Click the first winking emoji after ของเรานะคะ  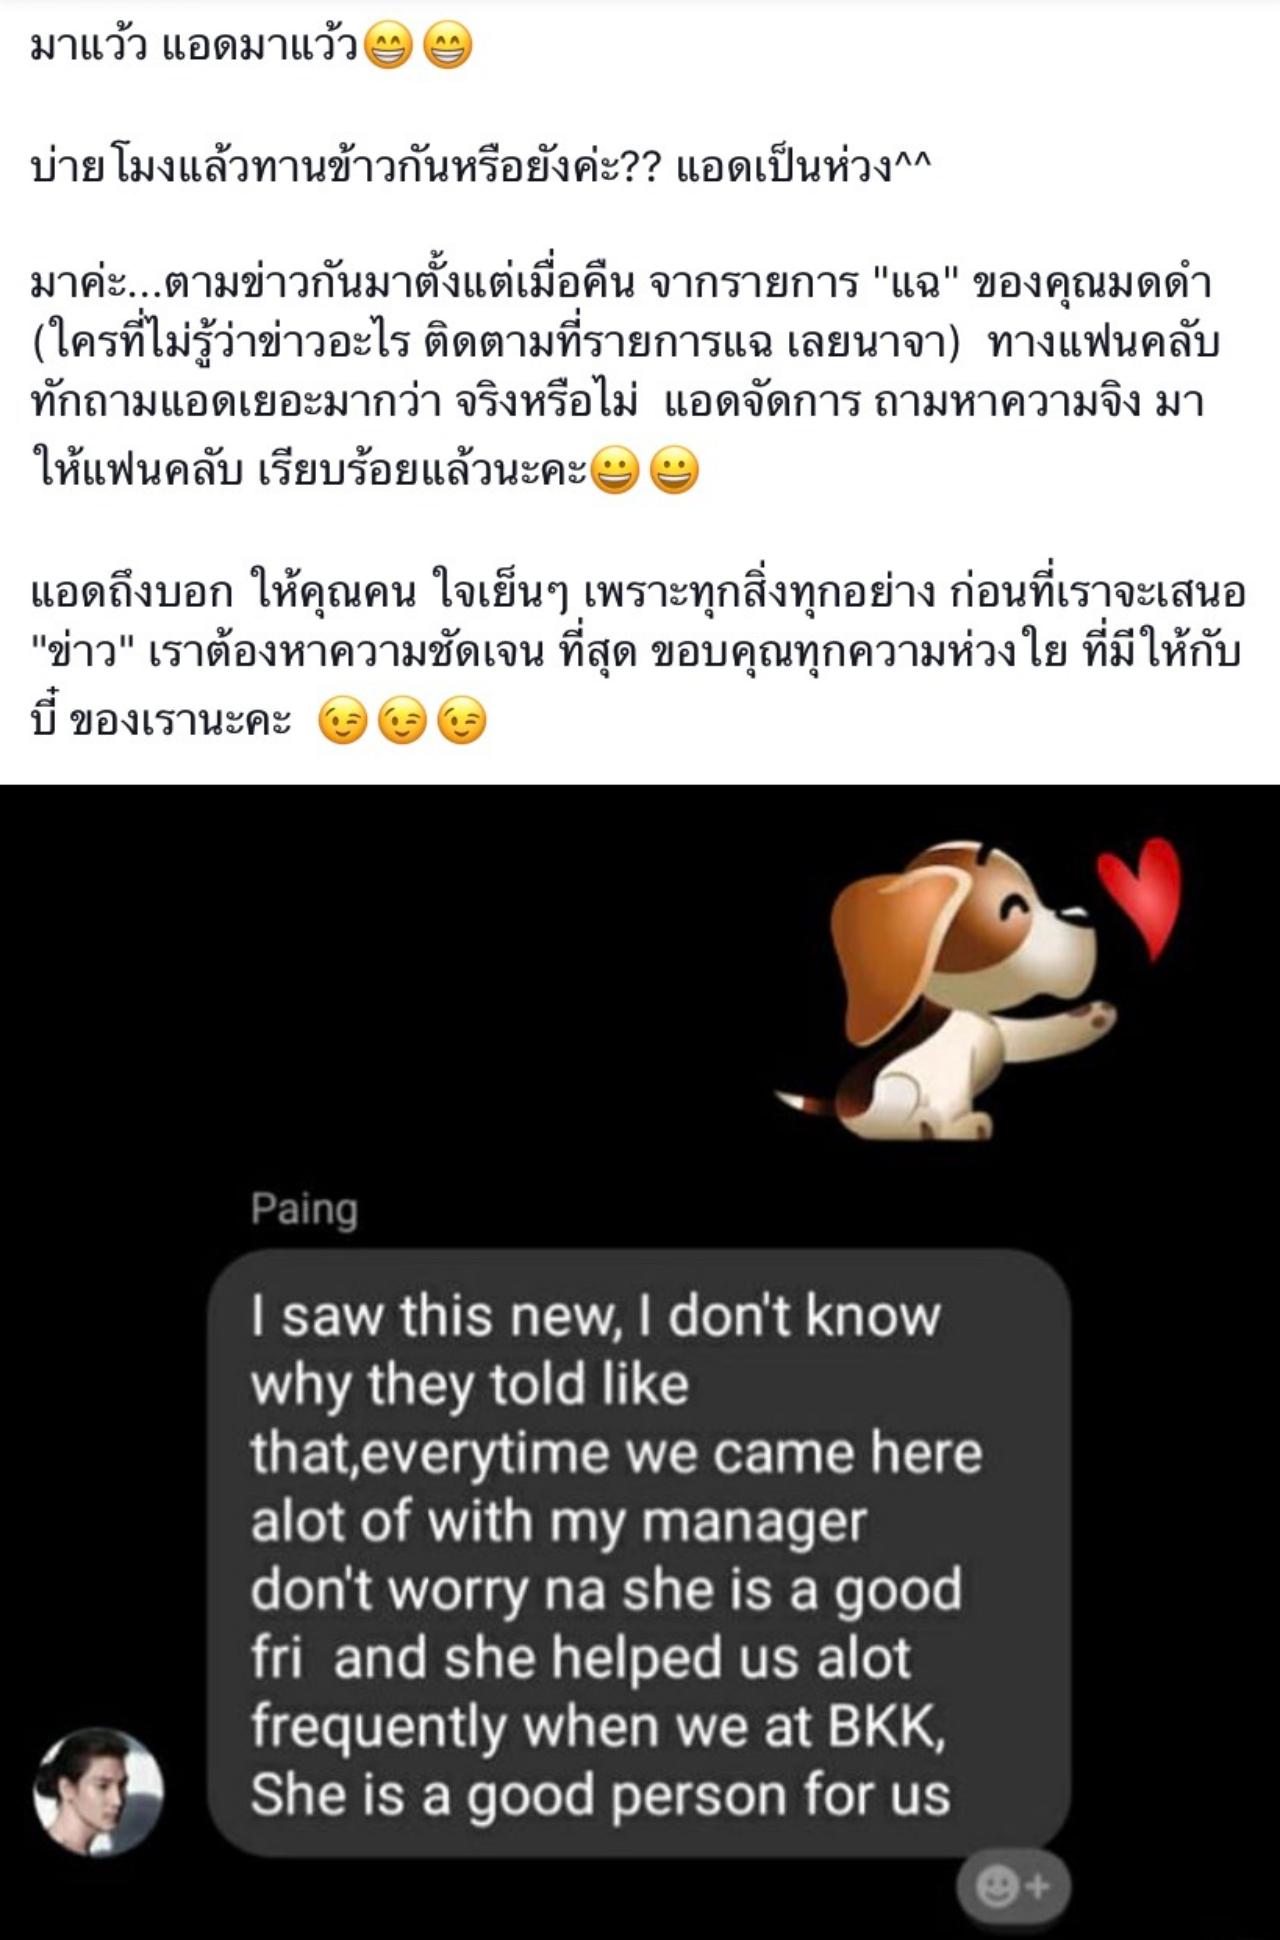(x=343, y=720)
